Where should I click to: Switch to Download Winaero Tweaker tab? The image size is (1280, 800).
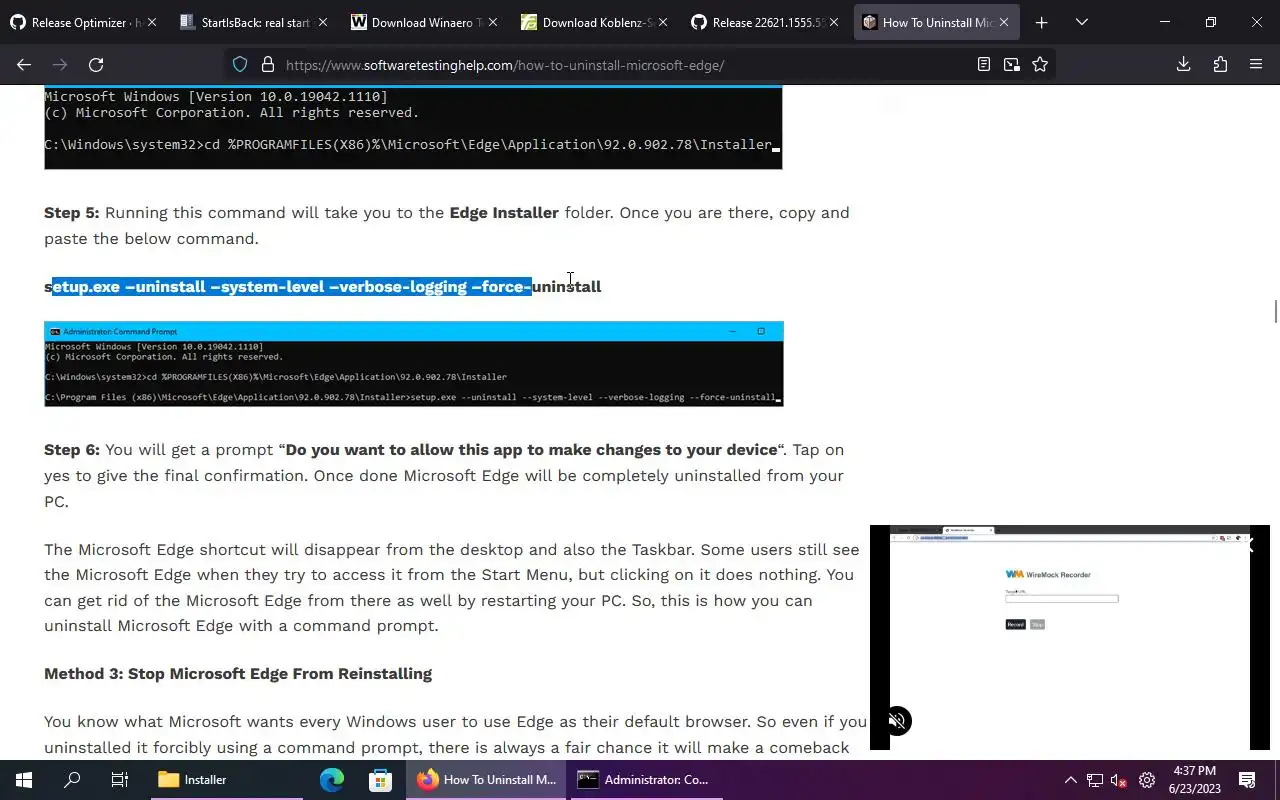click(x=423, y=22)
